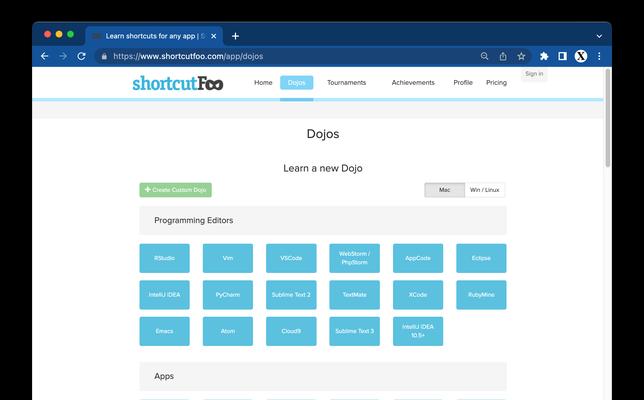Click the shortcutFoo logo
Image resolution: width=644 pixels, height=400 pixels.
pos(177,83)
